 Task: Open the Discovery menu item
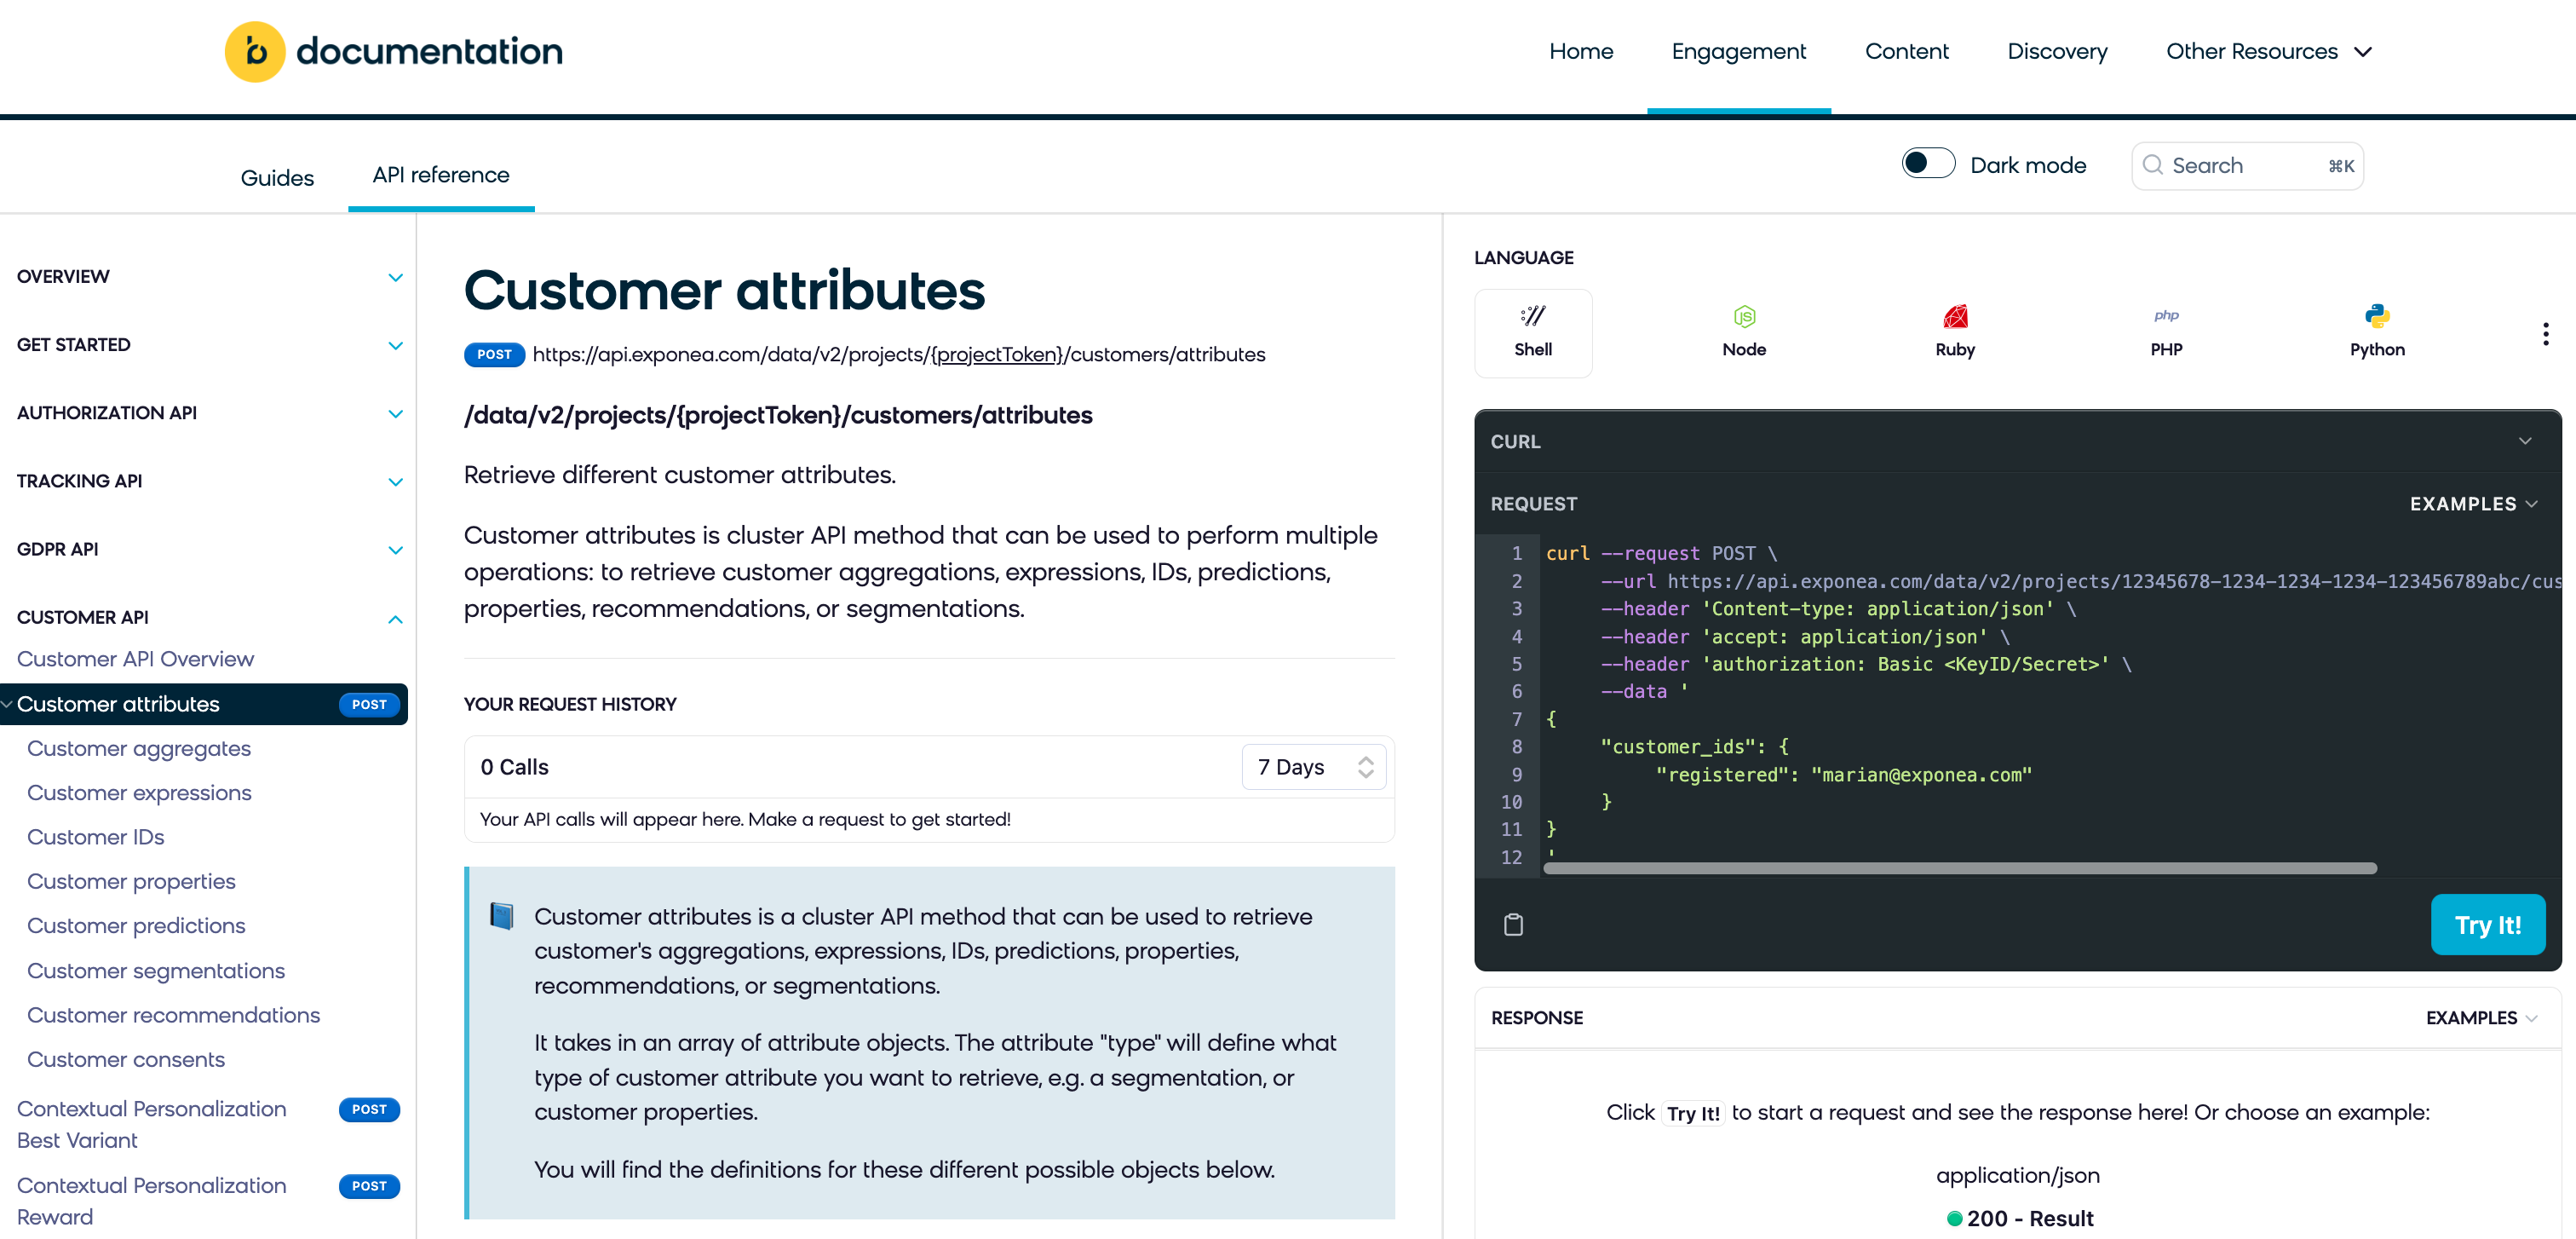tap(2057, 51)
